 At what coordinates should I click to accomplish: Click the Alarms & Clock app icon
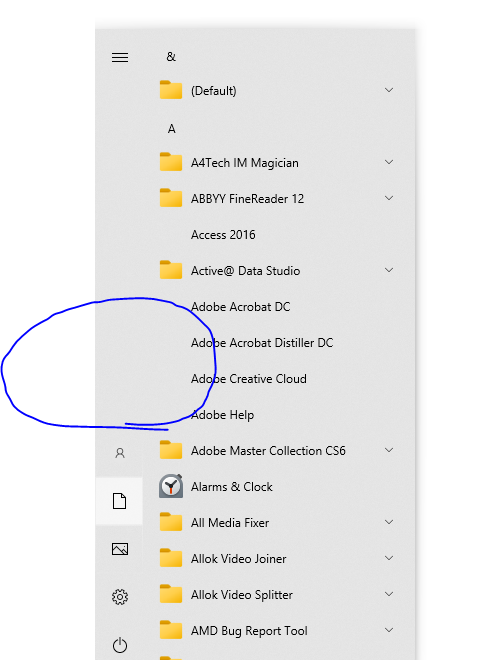[x=171, y=486]
